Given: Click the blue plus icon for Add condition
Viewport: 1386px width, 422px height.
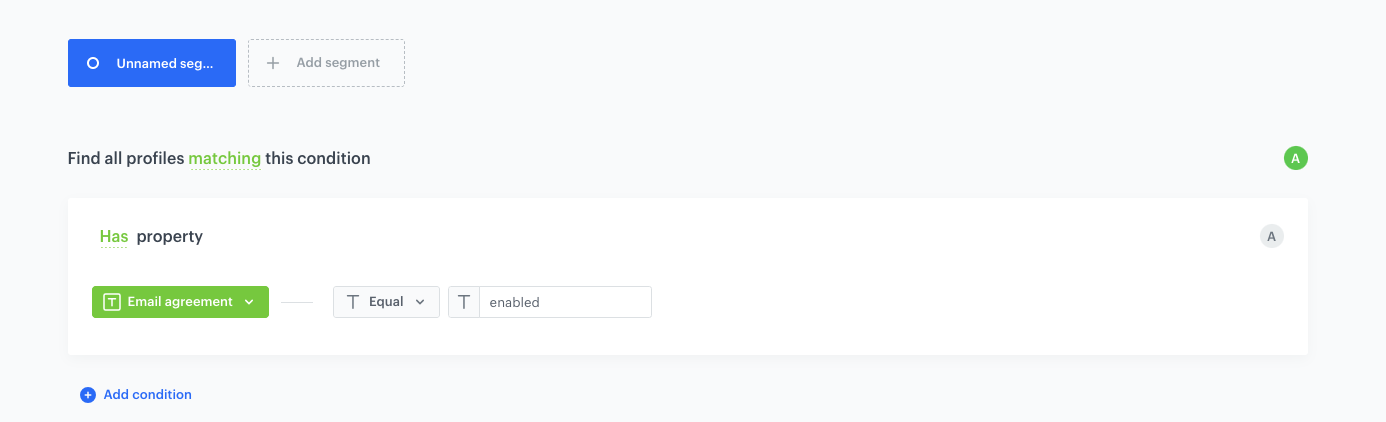Looking at the screenshot, I should pyautogui.click(x=88, y=395).
